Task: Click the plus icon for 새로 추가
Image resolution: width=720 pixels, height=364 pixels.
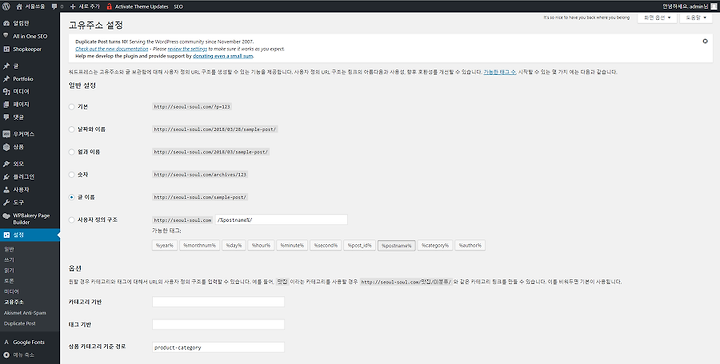Action: pyautogui.click(x=73, y=7)
